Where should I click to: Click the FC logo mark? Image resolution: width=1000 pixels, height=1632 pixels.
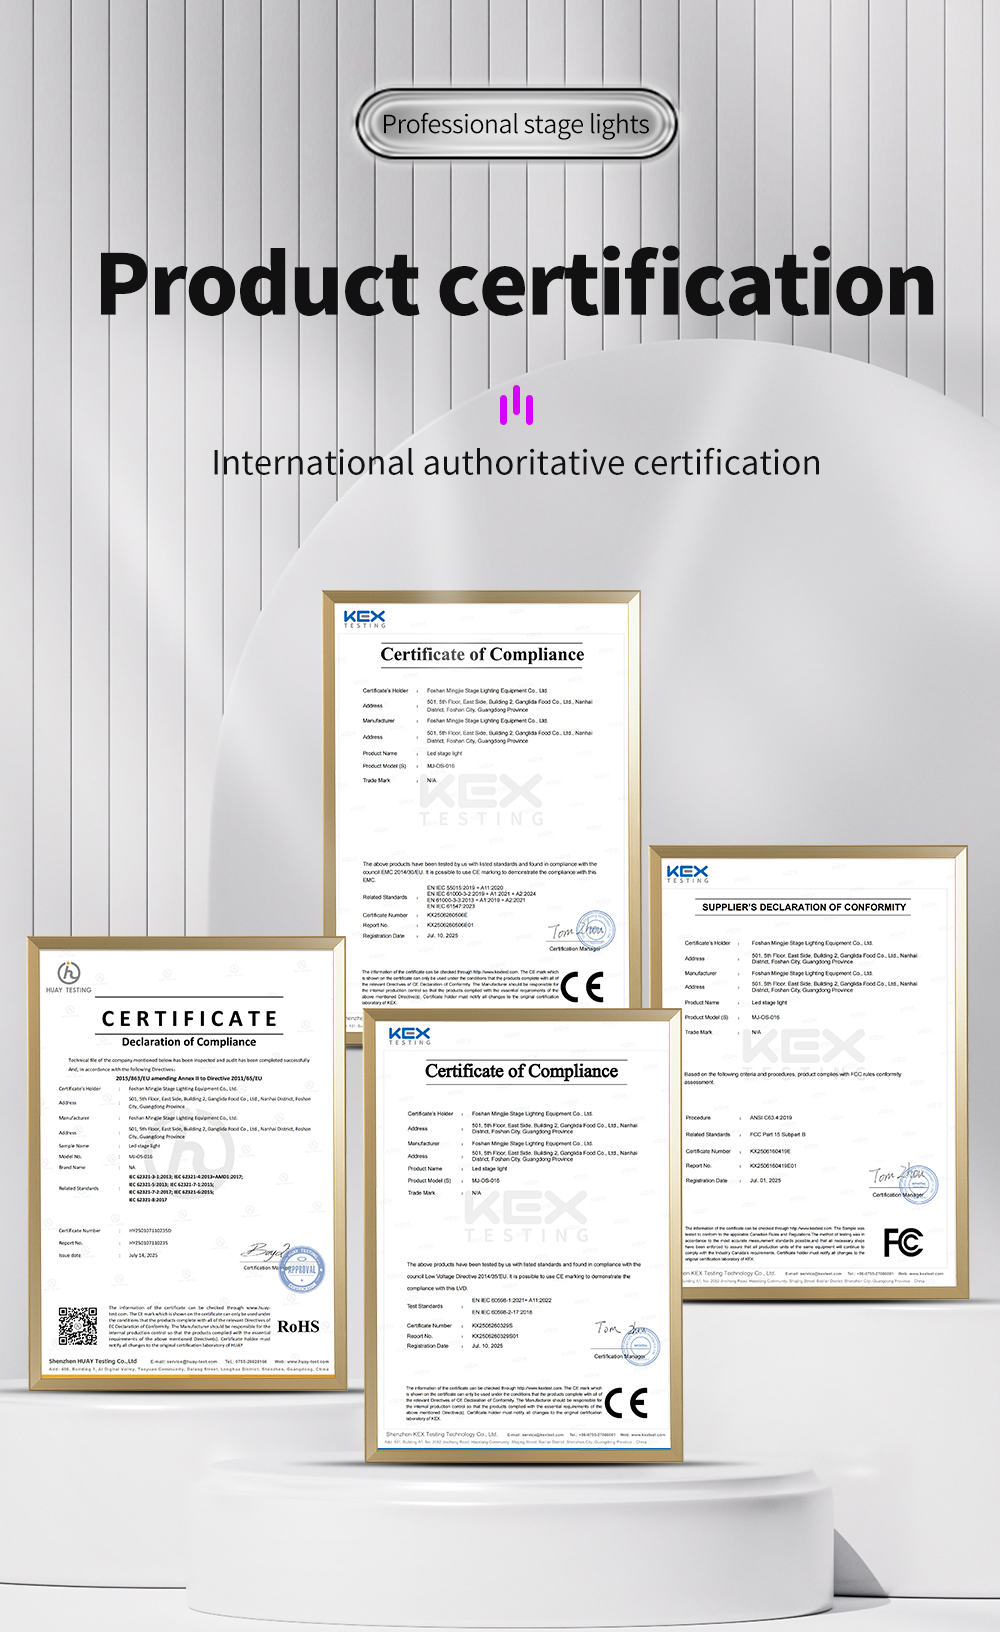coord(903,1243)
